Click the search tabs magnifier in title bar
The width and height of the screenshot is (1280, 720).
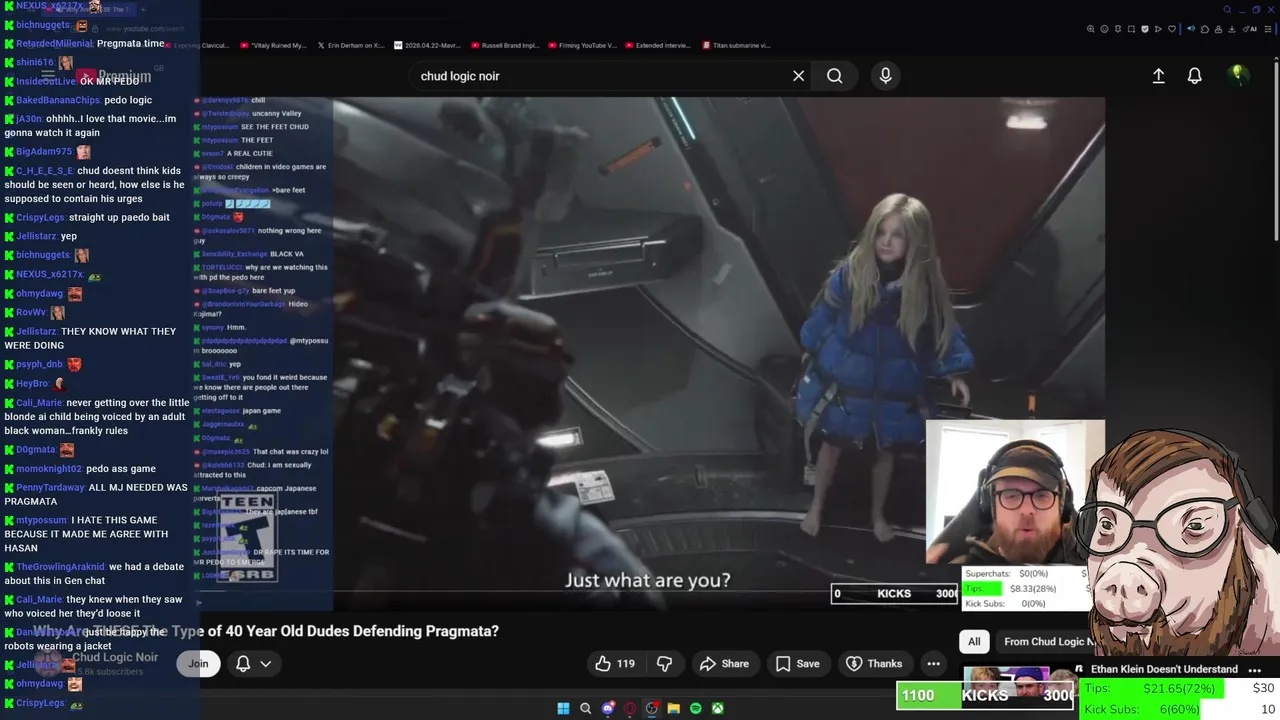coord(1227,10)
